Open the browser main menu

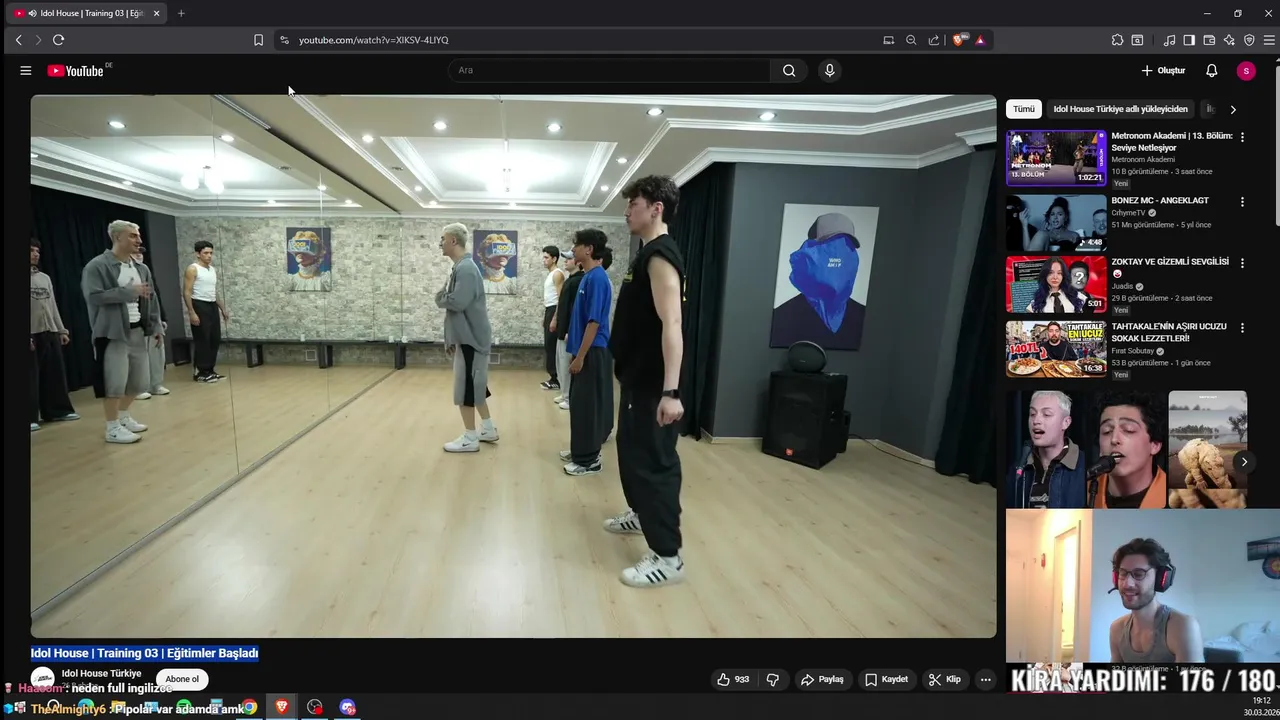coord(1269,40)
